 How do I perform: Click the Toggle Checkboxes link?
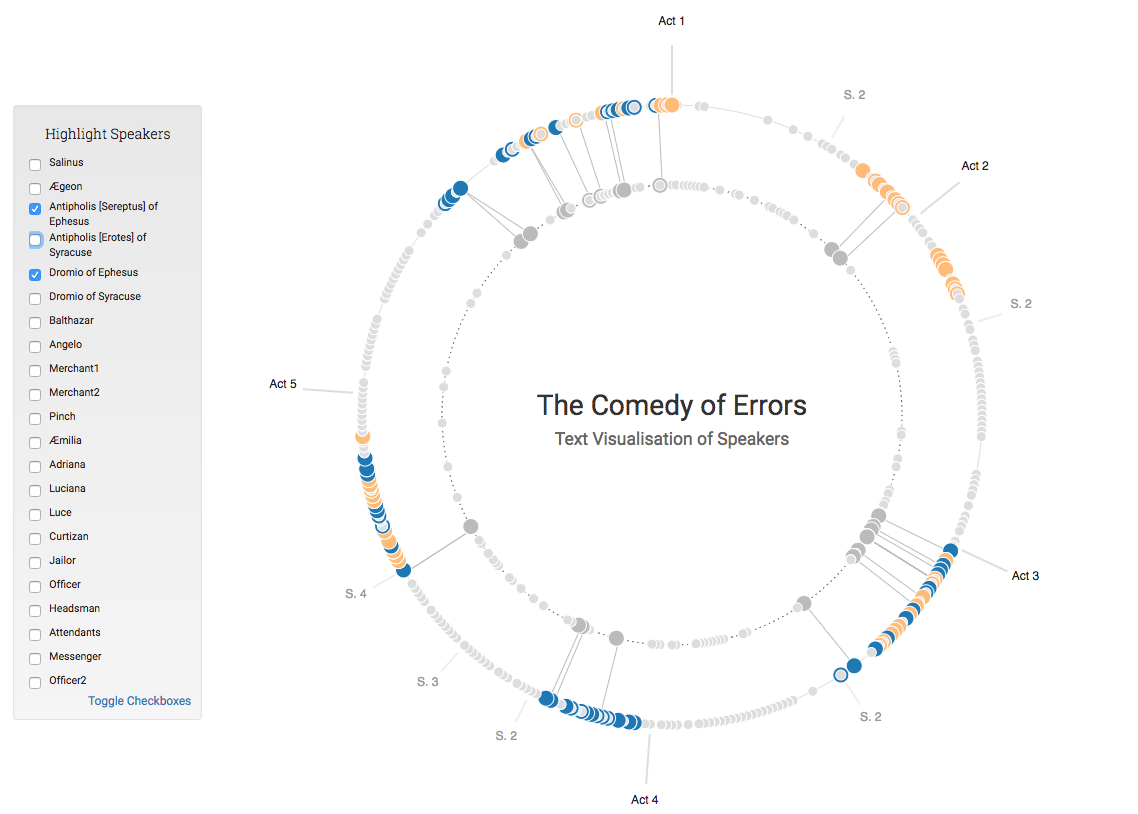tap(139, 701)
